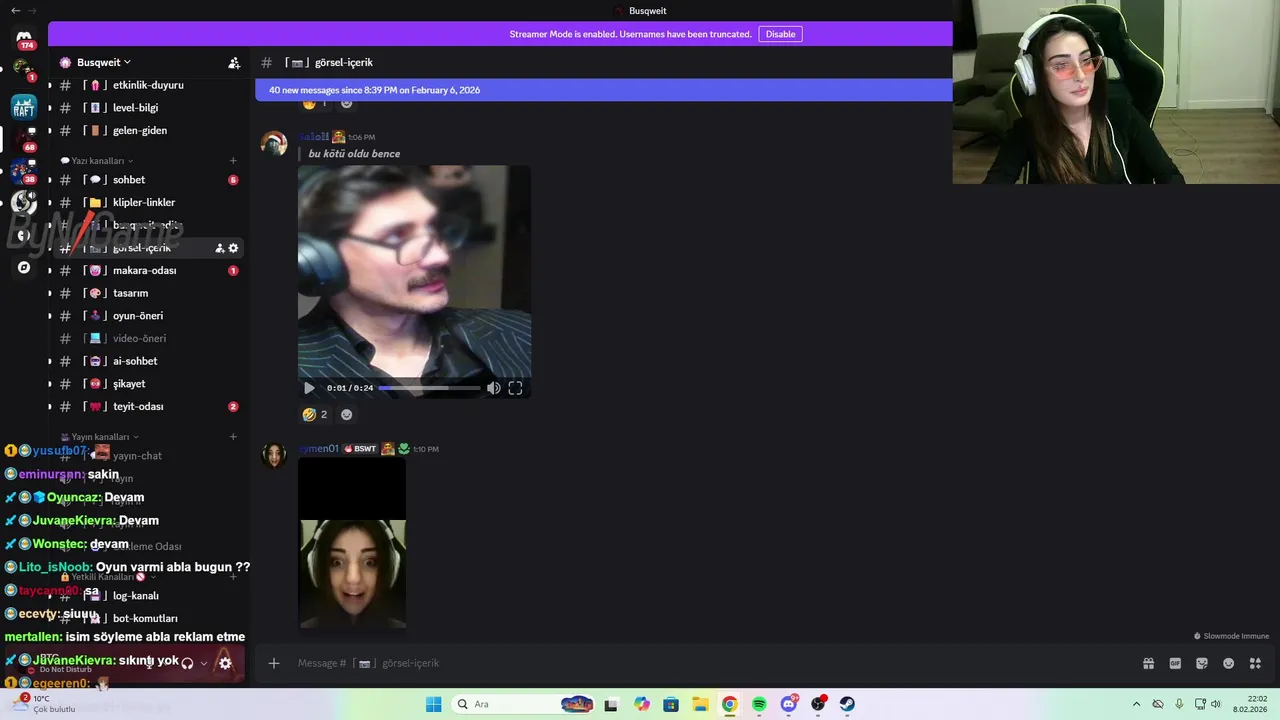The height and width of the screenshot is (720, 1280).
Task: Mute the video volume icon
Action: coord(493,388)
